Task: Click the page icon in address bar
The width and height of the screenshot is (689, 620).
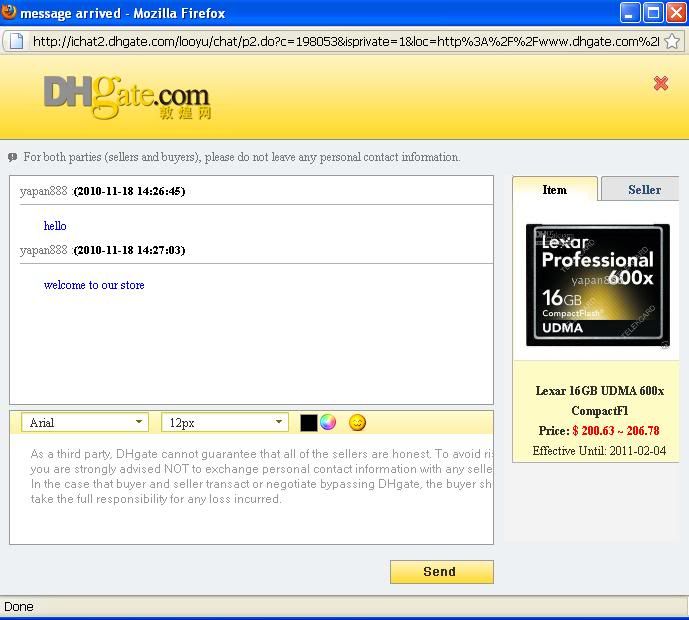Action: pos(15,42)
